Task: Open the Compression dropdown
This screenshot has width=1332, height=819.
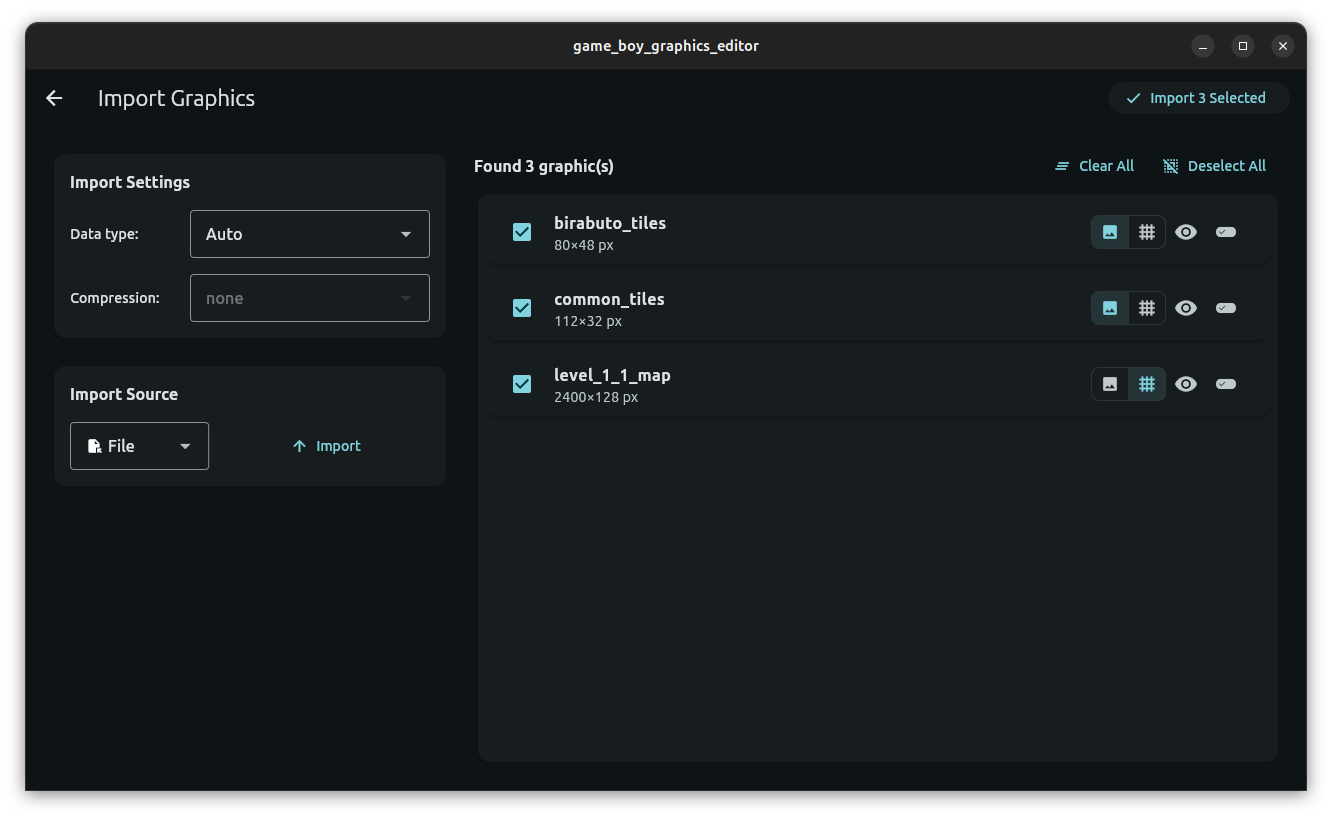Action: (x=310, y=298)
